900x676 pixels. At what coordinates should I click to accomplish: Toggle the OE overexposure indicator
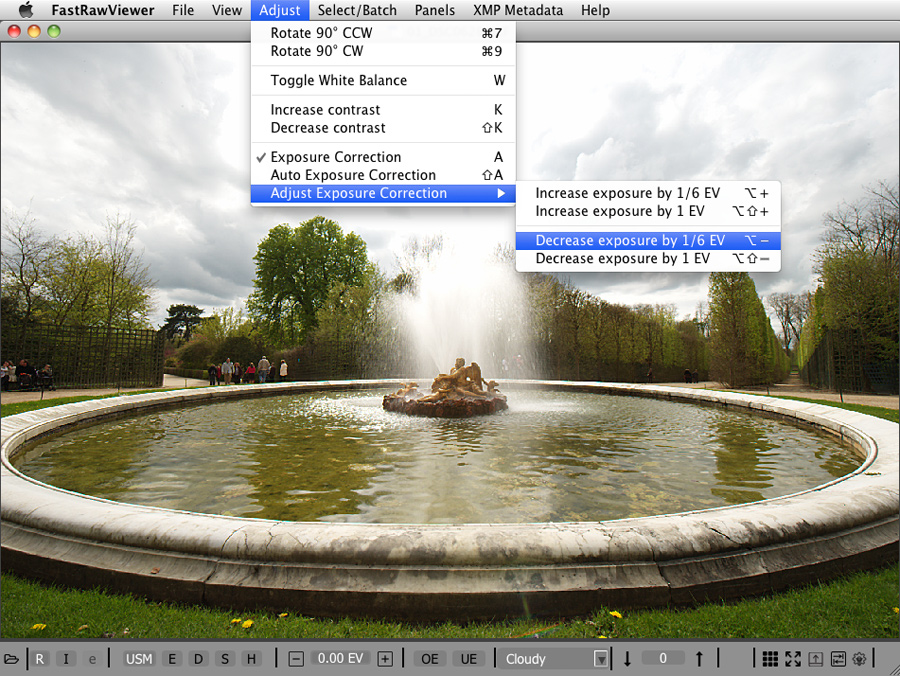(x=430, y=659)
